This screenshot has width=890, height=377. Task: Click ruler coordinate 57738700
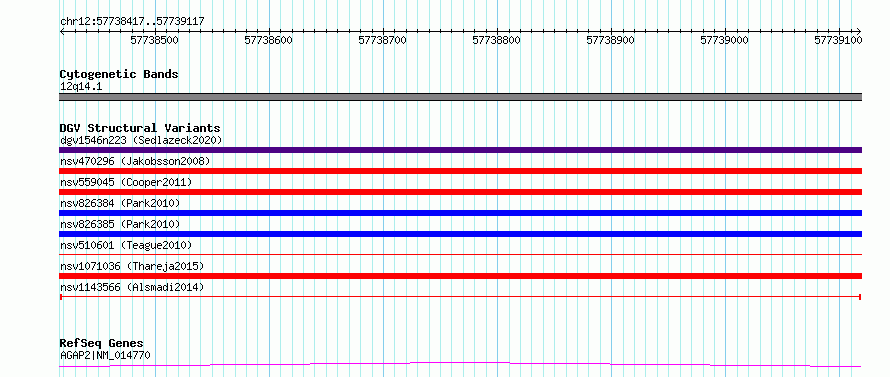383,40
